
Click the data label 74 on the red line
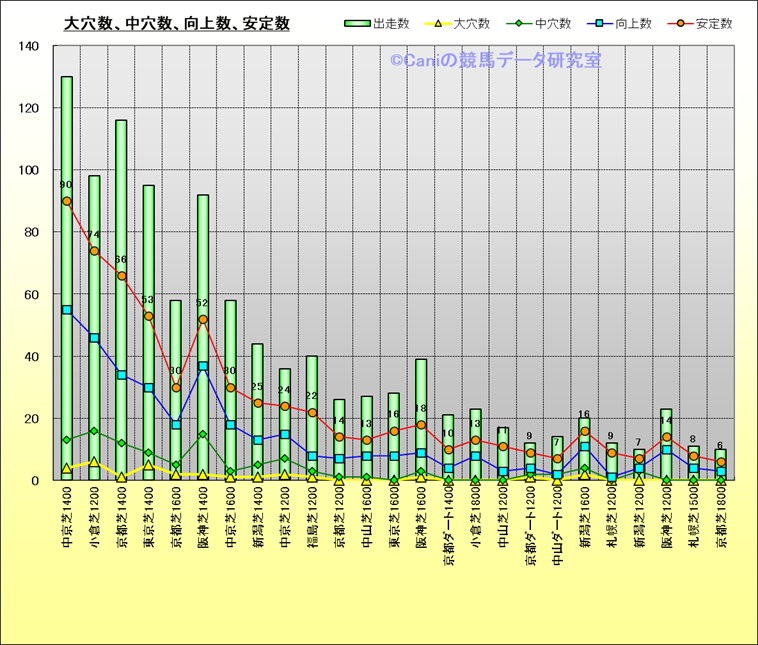point(94,236)
